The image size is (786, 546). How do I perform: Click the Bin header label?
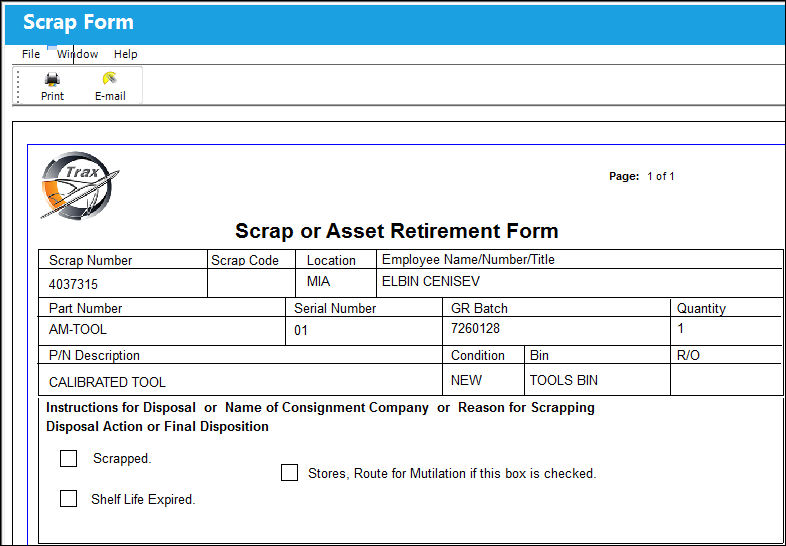(x=539, y=355)
